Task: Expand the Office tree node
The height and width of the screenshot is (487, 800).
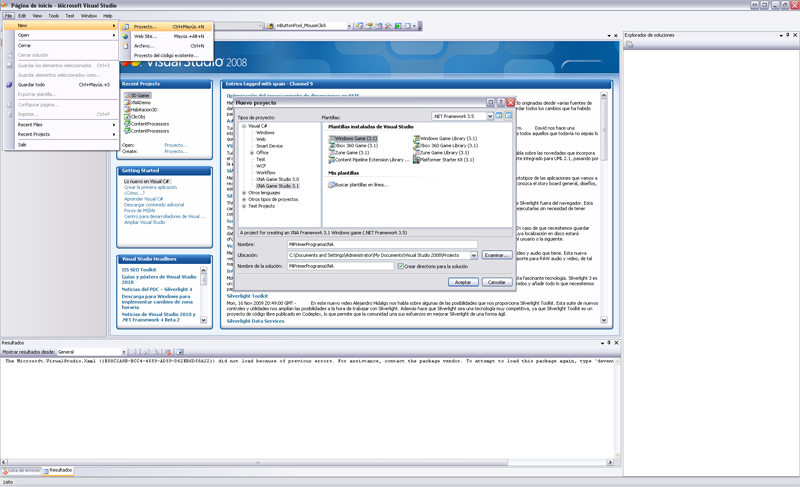Action: (252, 152)
